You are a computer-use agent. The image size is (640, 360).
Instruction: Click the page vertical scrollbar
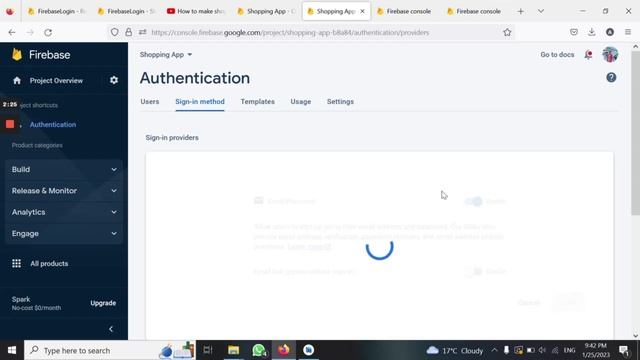coord(636,133)
